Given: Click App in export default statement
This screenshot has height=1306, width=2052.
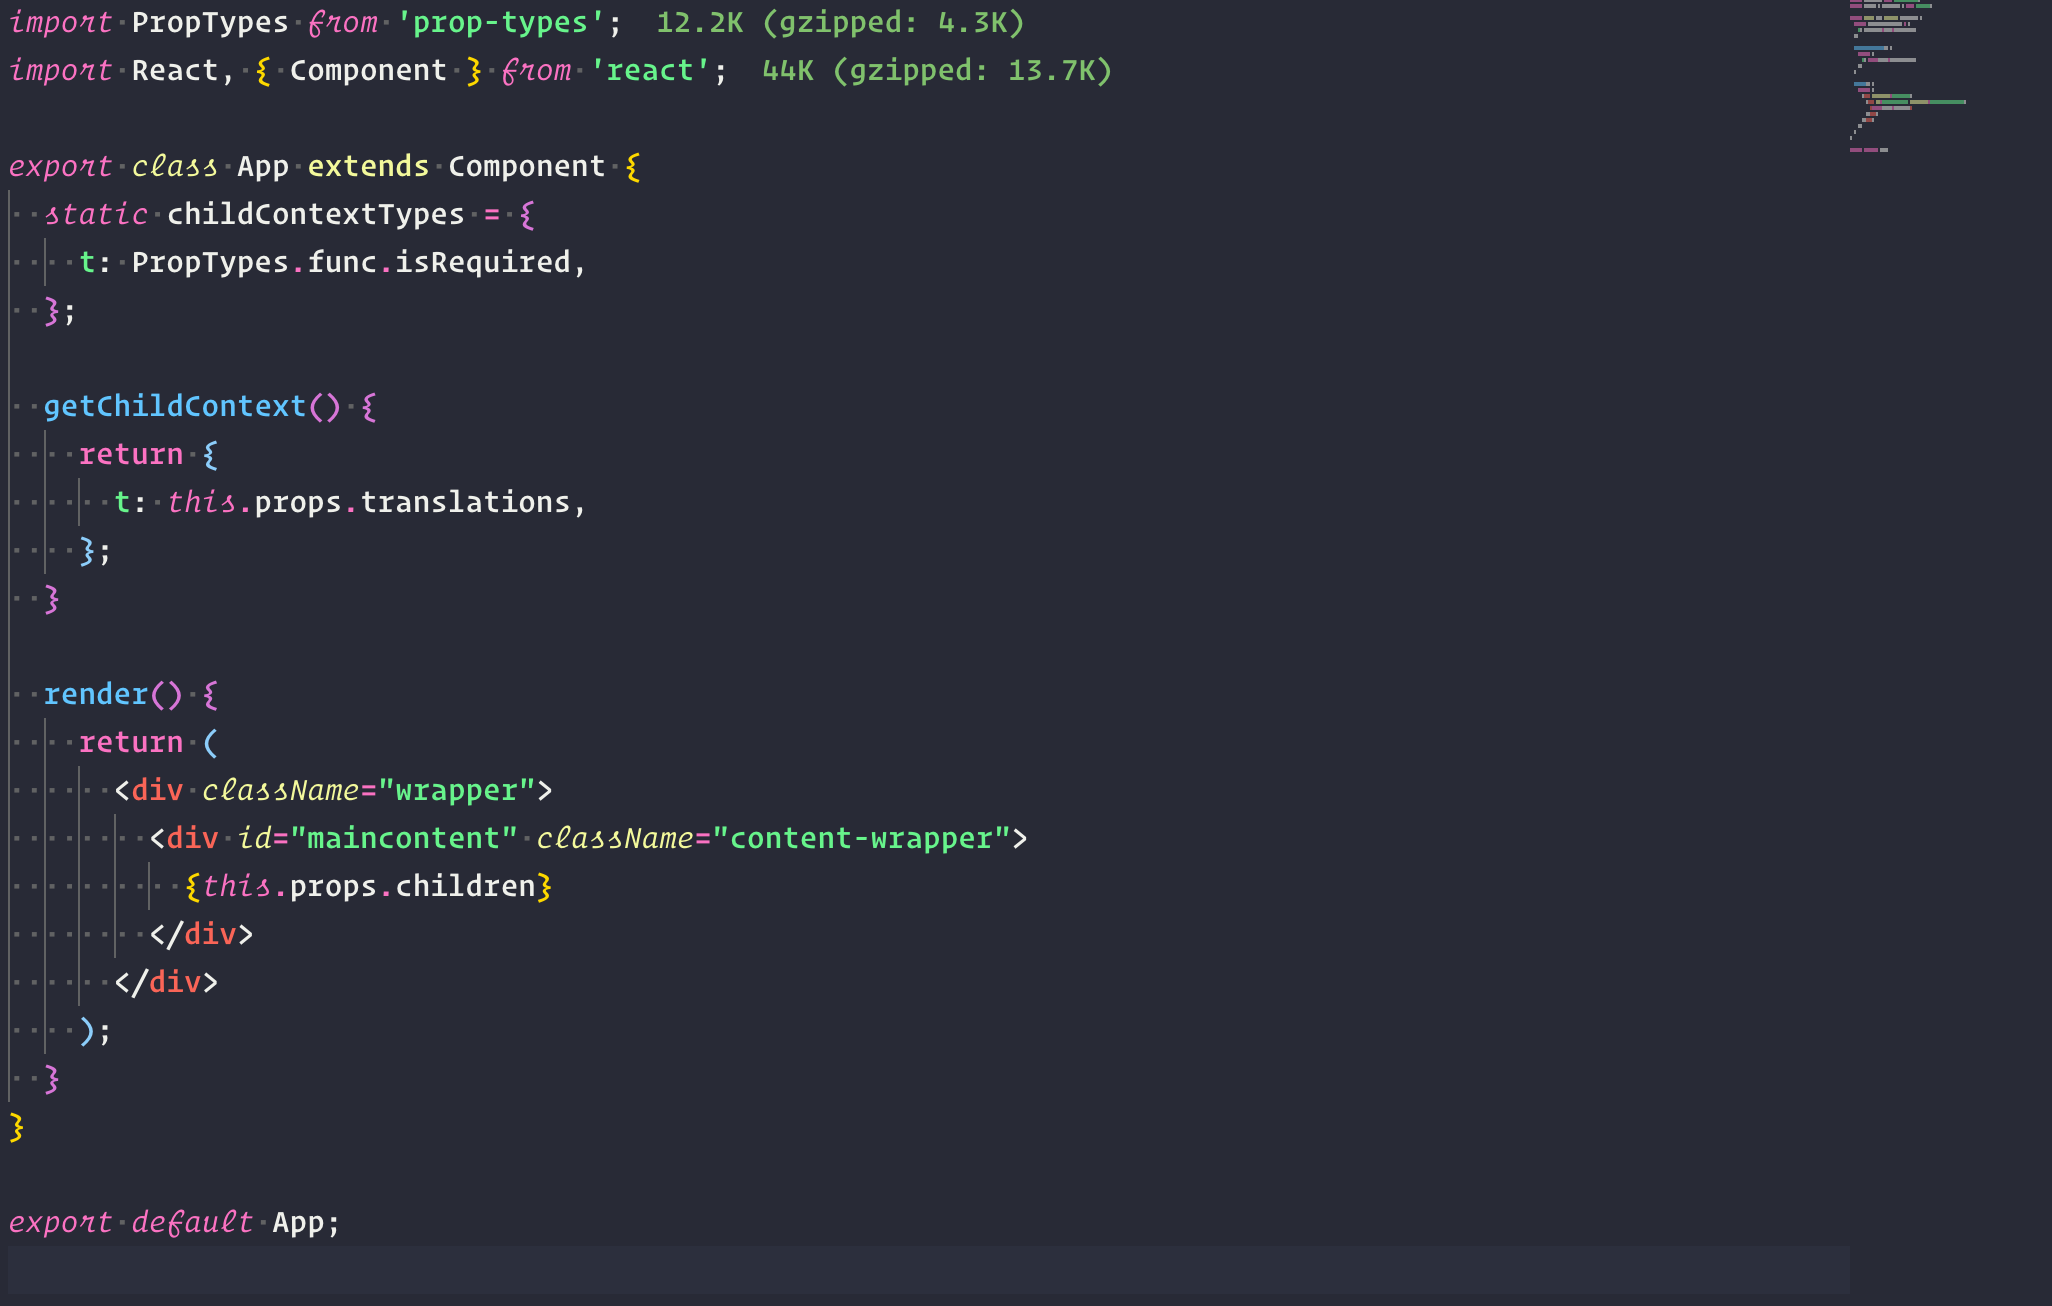Looking at the screenshot, I should click(x=298, y=1223).
